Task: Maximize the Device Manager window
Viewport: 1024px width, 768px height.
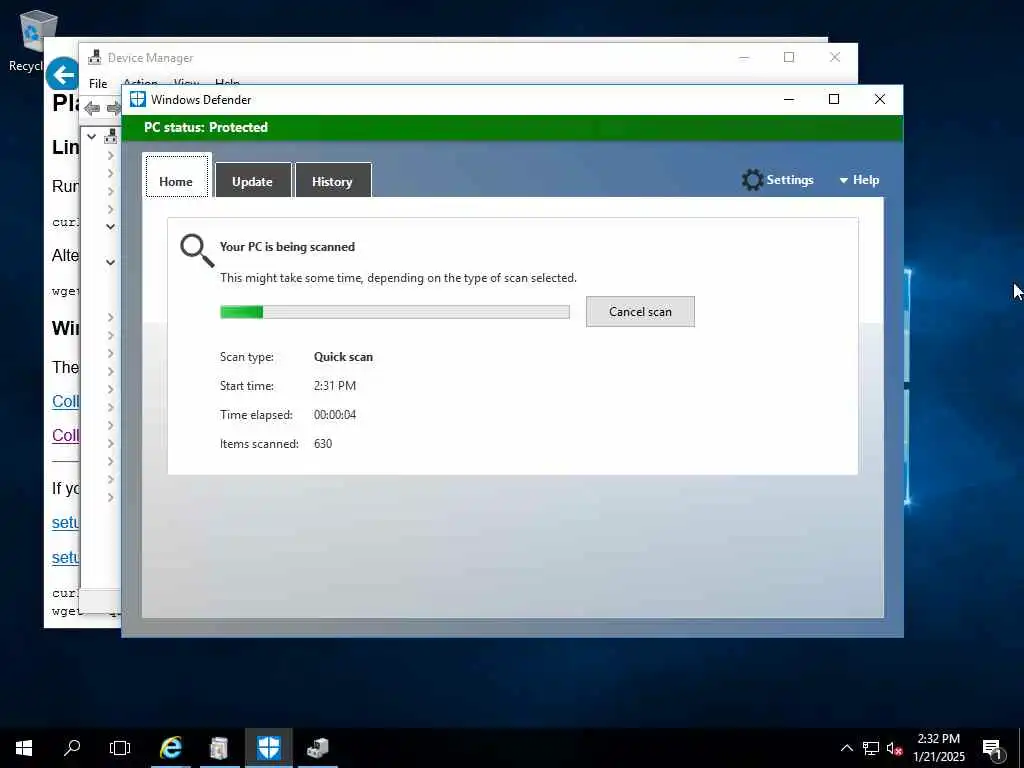Action: 789,57
